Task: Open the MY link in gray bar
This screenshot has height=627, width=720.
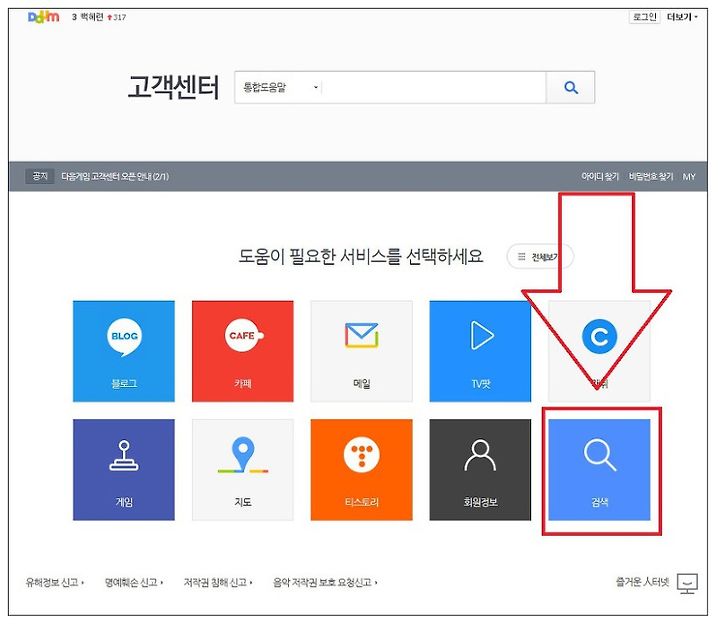Action: [689, 176]
